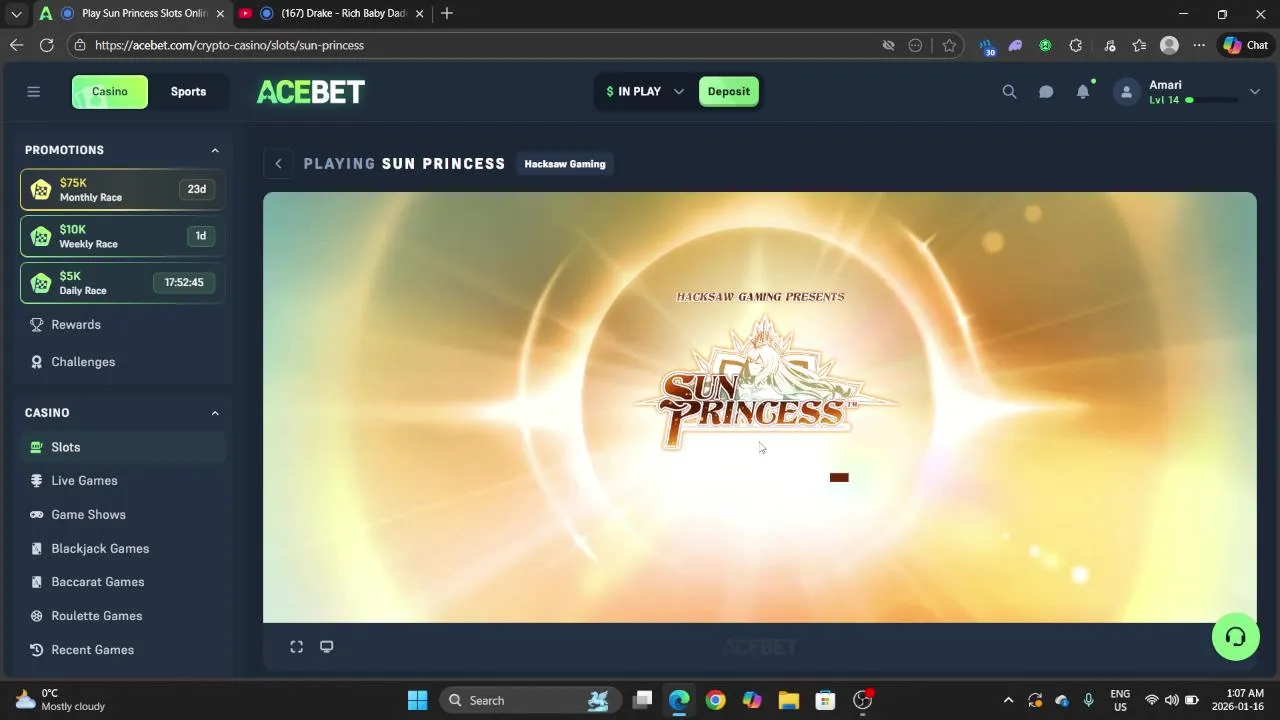Open the $75K Monthly Race
The image size is (1280, 720).
point(122,189)
